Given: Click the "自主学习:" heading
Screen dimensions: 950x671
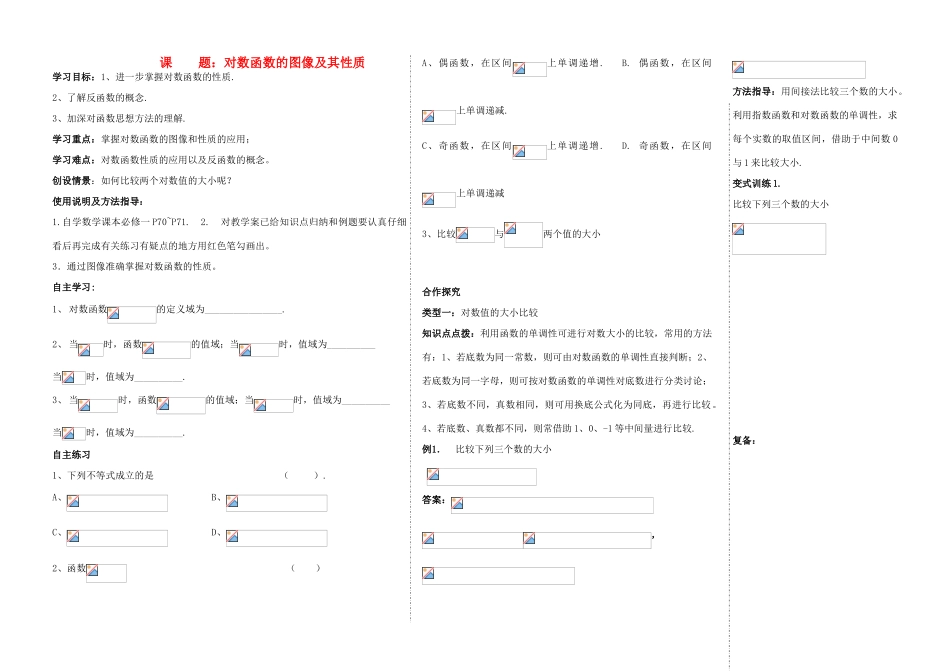Looking at the screenshot, I should [73, 287].
